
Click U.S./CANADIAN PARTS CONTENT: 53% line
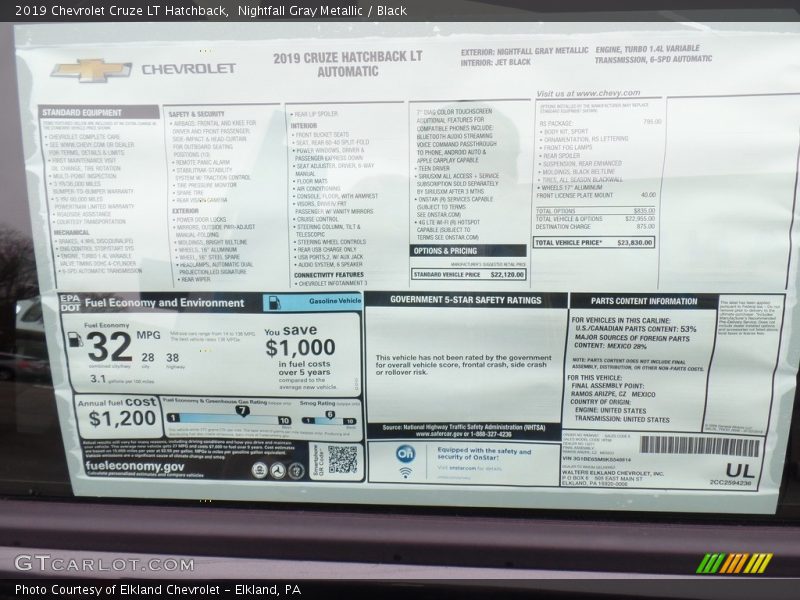(636, 329)
